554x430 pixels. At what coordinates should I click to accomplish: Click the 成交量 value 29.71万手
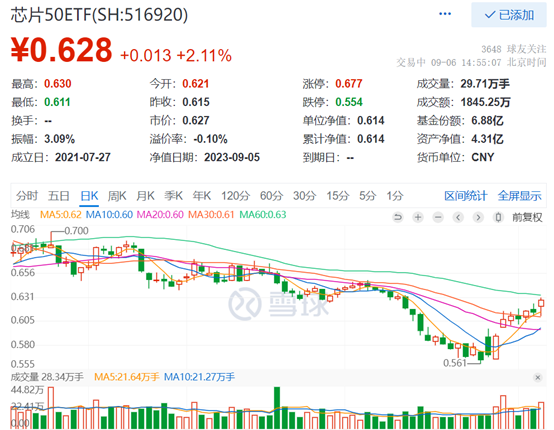tap(485, 84)
